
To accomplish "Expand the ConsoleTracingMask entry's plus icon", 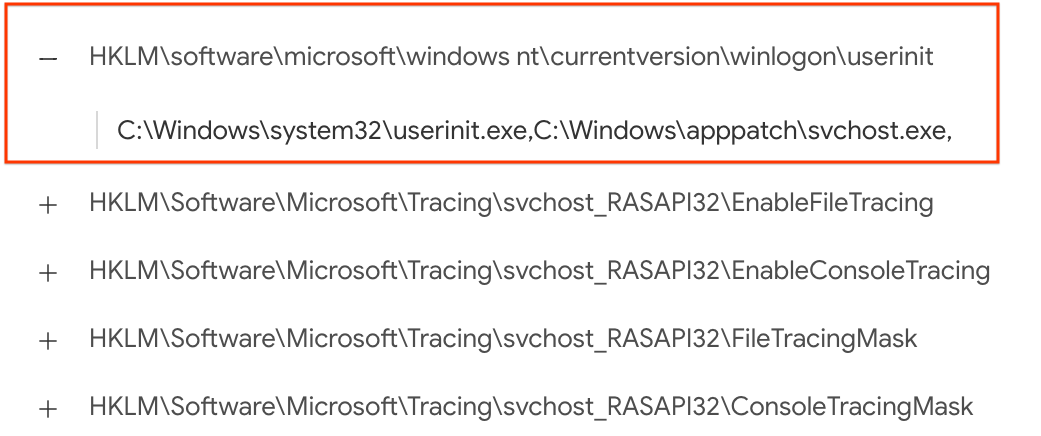I will pyautogui.click(x=48, y=409).
